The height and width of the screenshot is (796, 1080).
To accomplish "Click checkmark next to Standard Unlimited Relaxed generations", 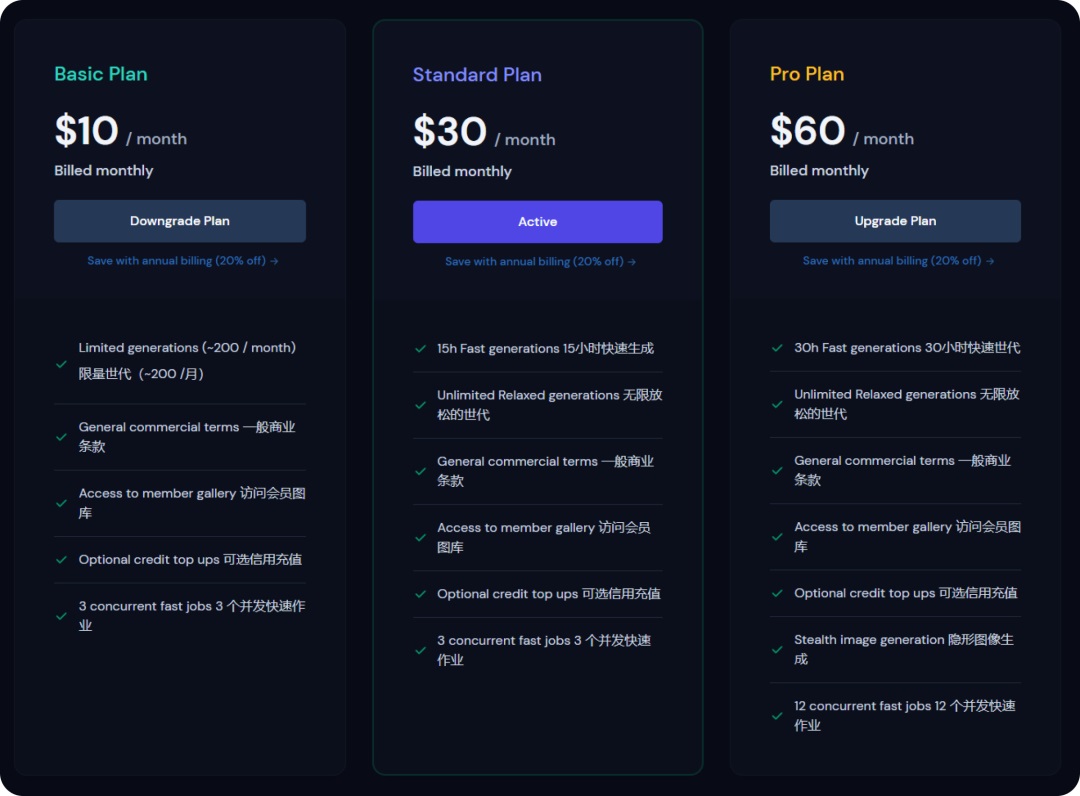I will pos(420,405).
